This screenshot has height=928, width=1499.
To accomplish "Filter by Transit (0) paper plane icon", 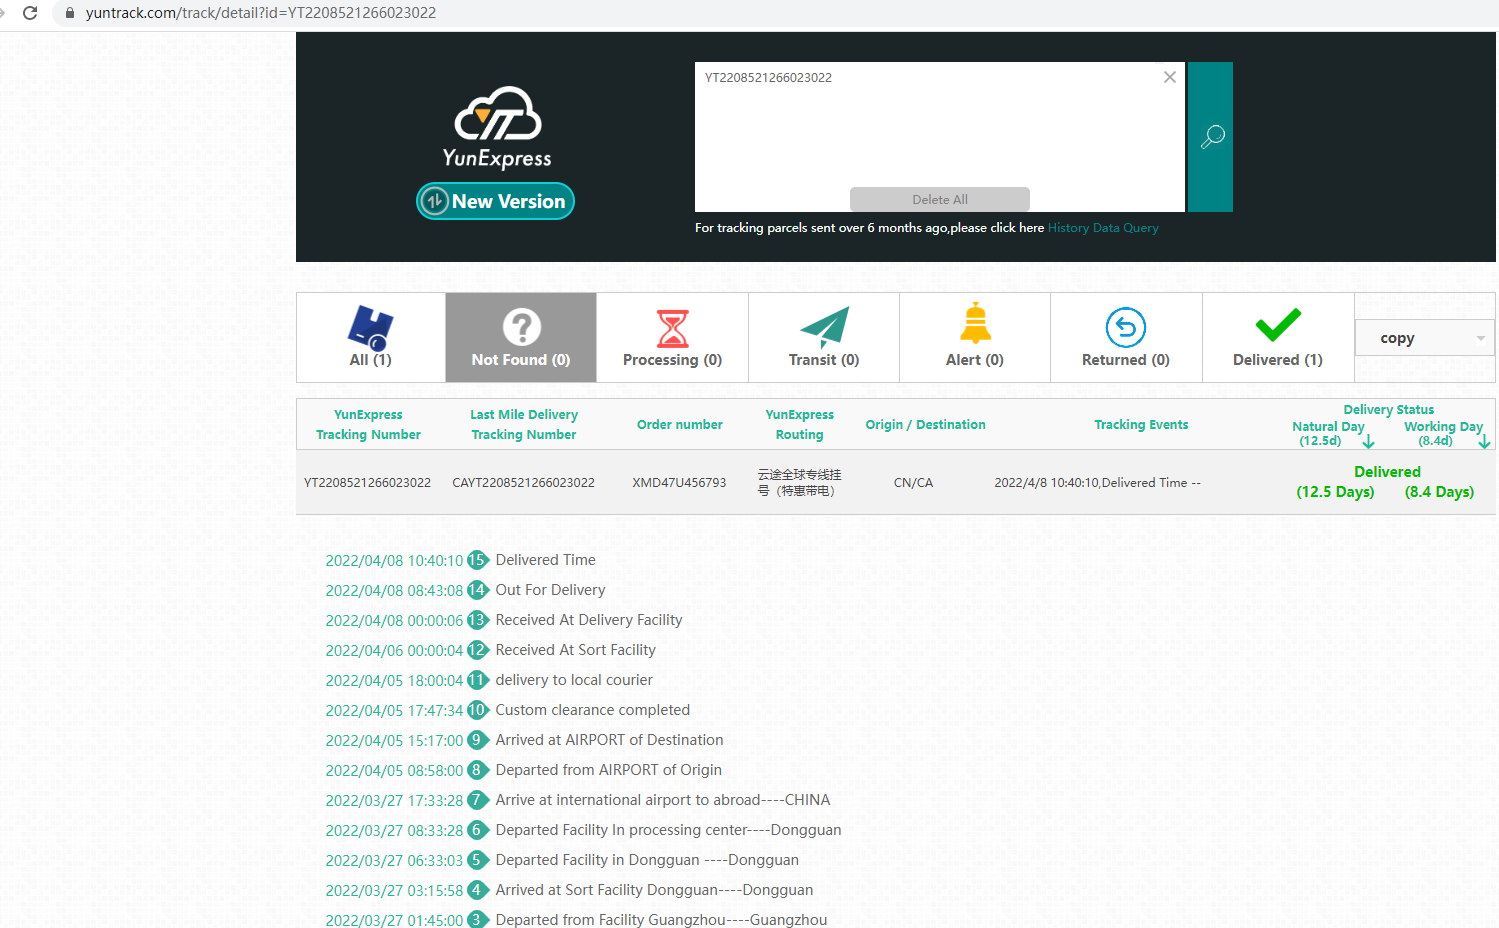I will tap(823, 338).
